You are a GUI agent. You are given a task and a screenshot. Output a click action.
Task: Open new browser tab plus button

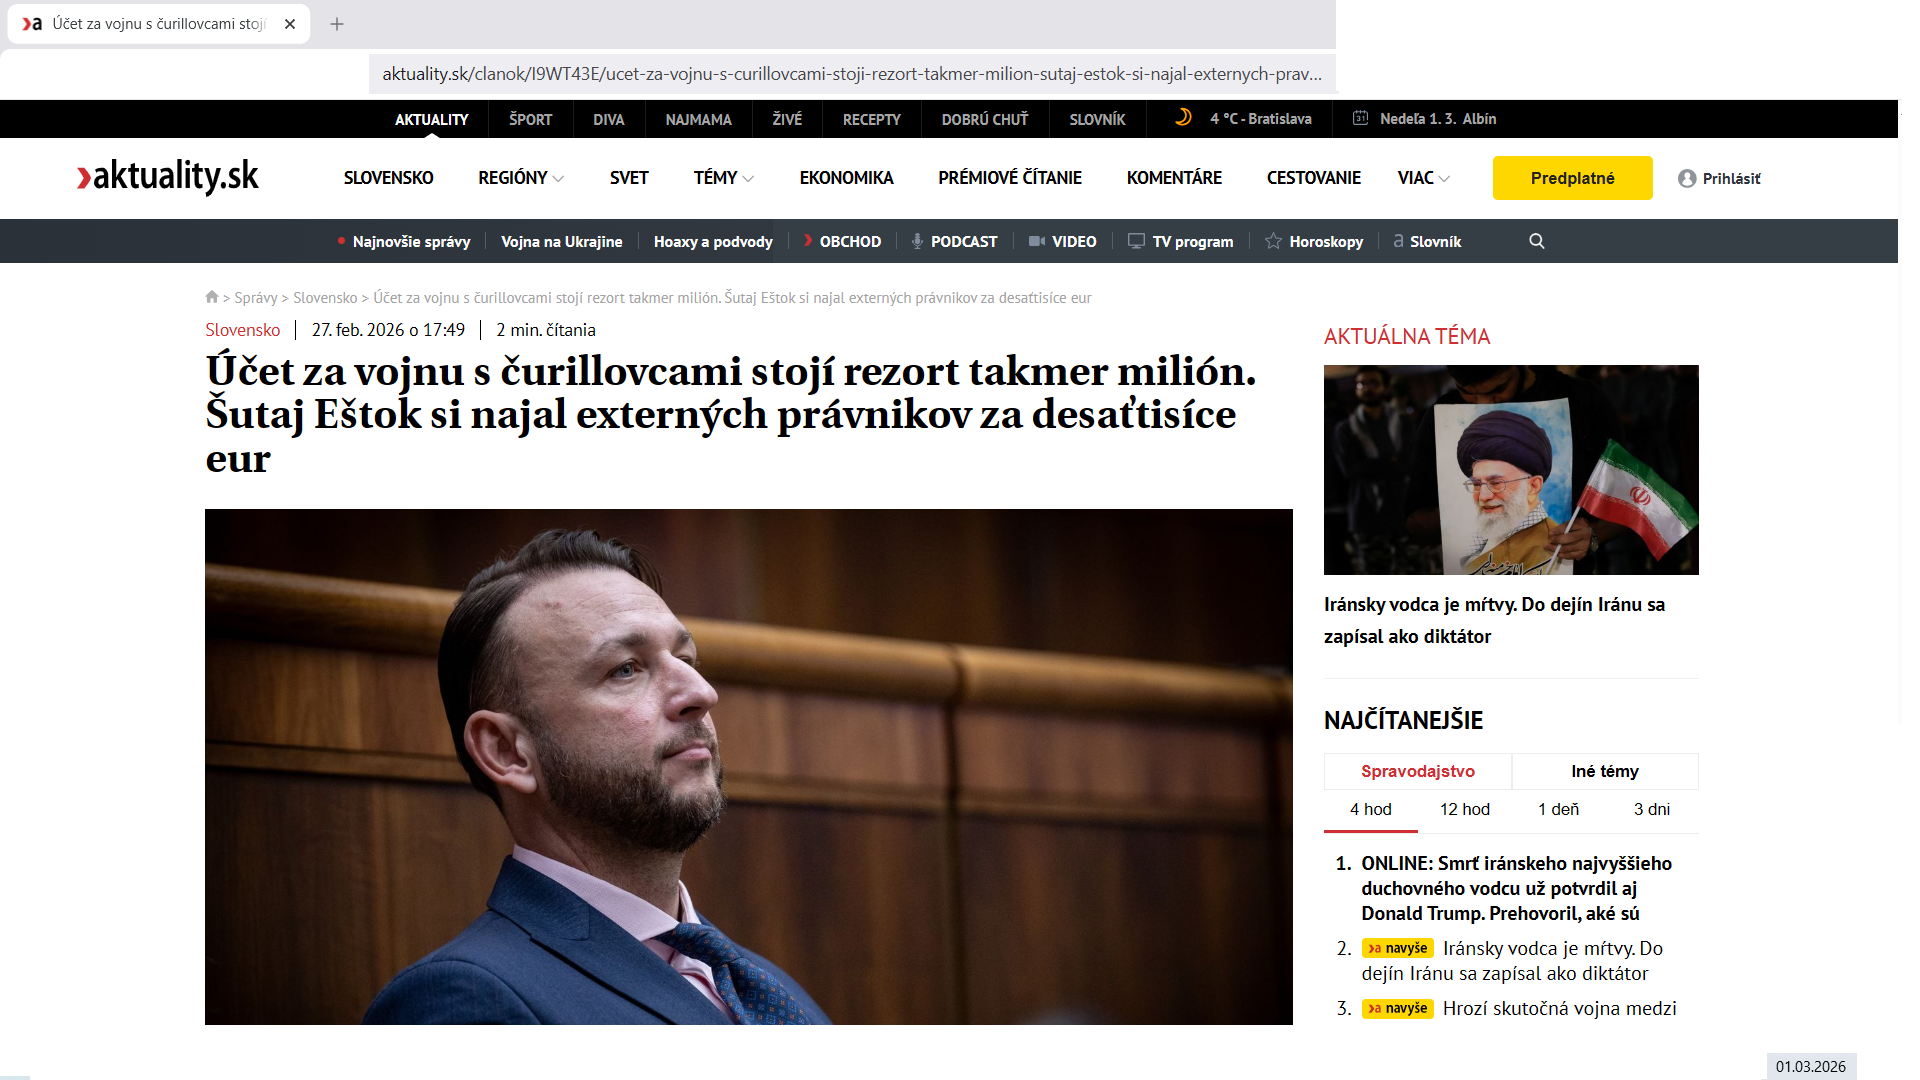tap(337, 24)
